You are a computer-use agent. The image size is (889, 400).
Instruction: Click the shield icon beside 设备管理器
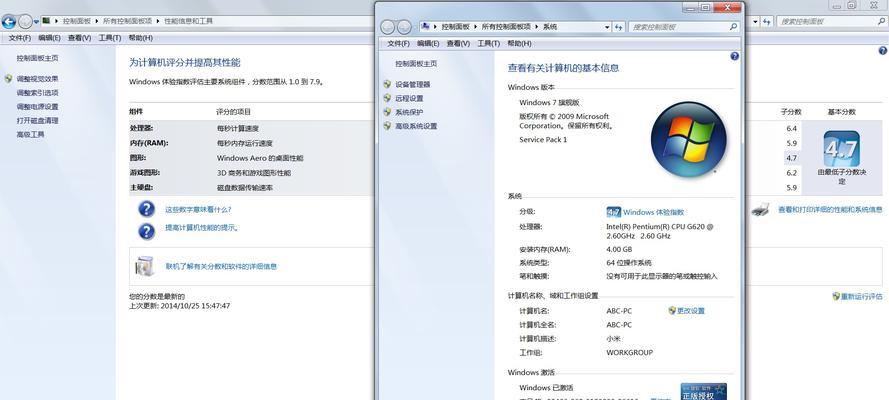click(387, 84)
